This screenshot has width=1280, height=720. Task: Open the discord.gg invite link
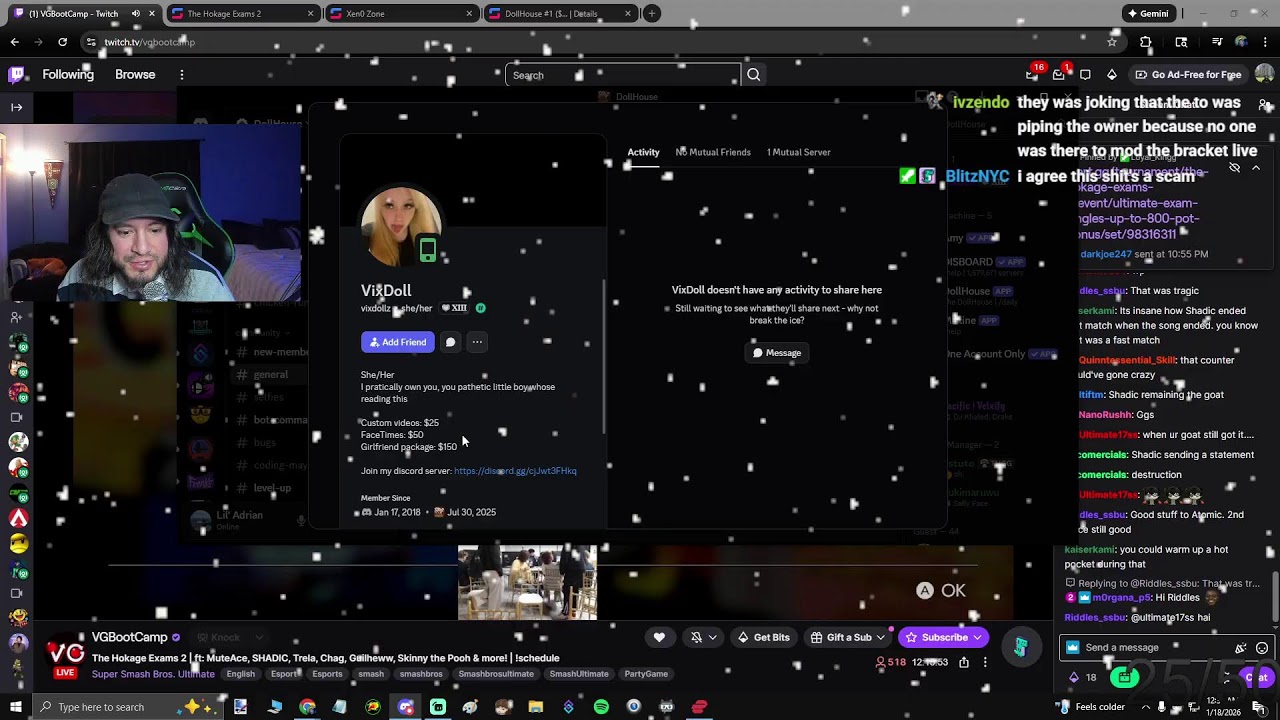pyautogui.click(x=515, y=471)
